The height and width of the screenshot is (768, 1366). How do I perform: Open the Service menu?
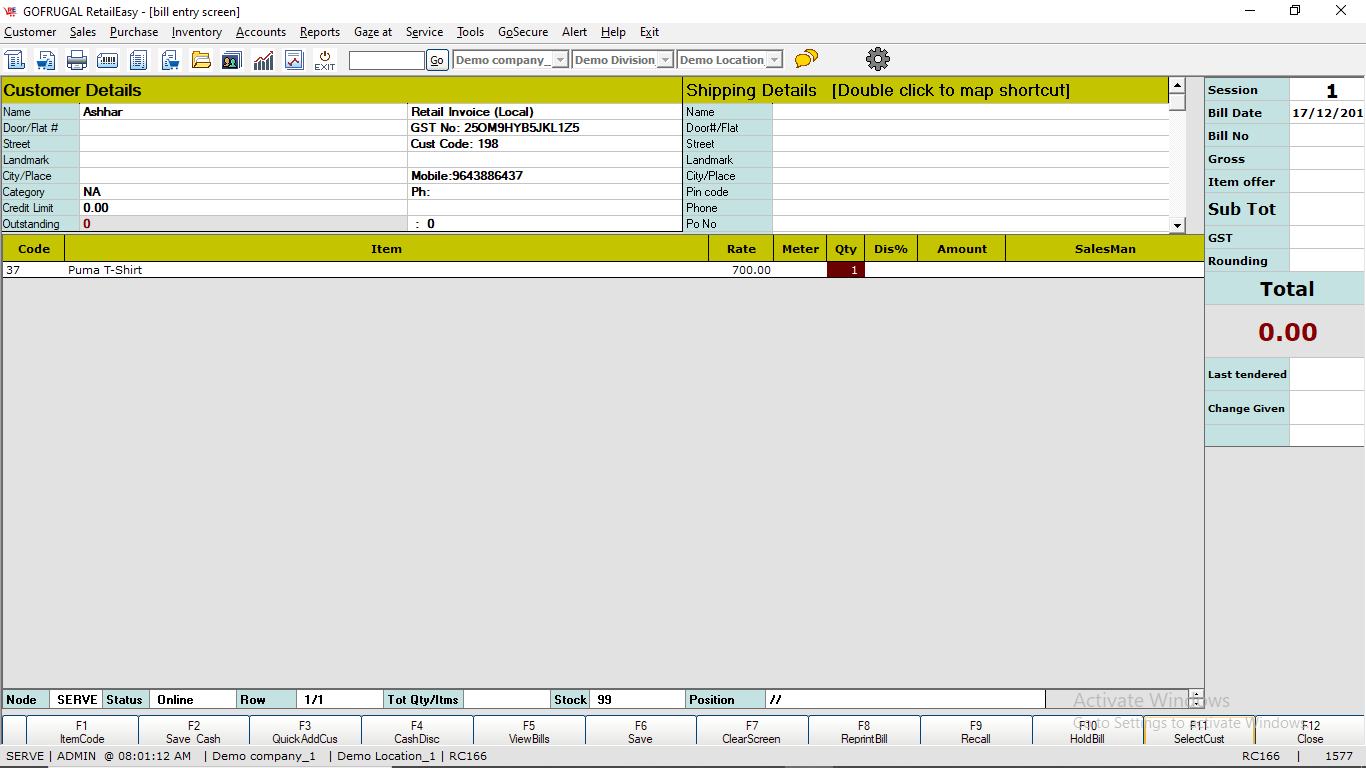(x=424, y=32)
